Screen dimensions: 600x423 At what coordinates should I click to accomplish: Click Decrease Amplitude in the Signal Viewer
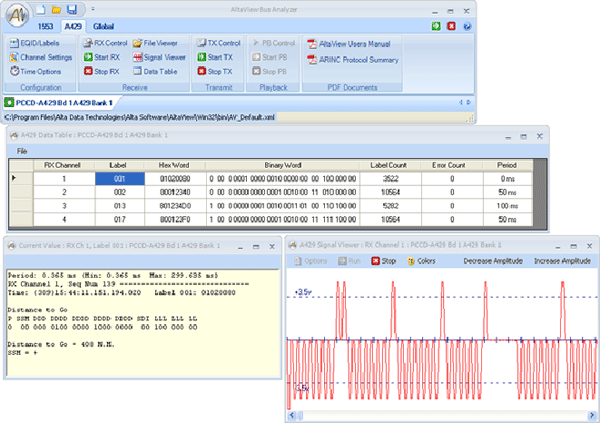pos(492,261)
